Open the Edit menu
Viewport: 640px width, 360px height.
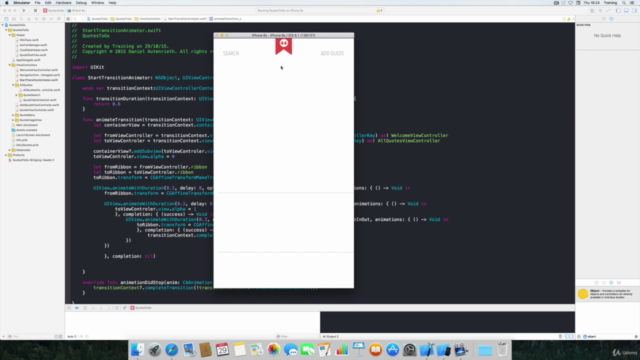(48, 3)
